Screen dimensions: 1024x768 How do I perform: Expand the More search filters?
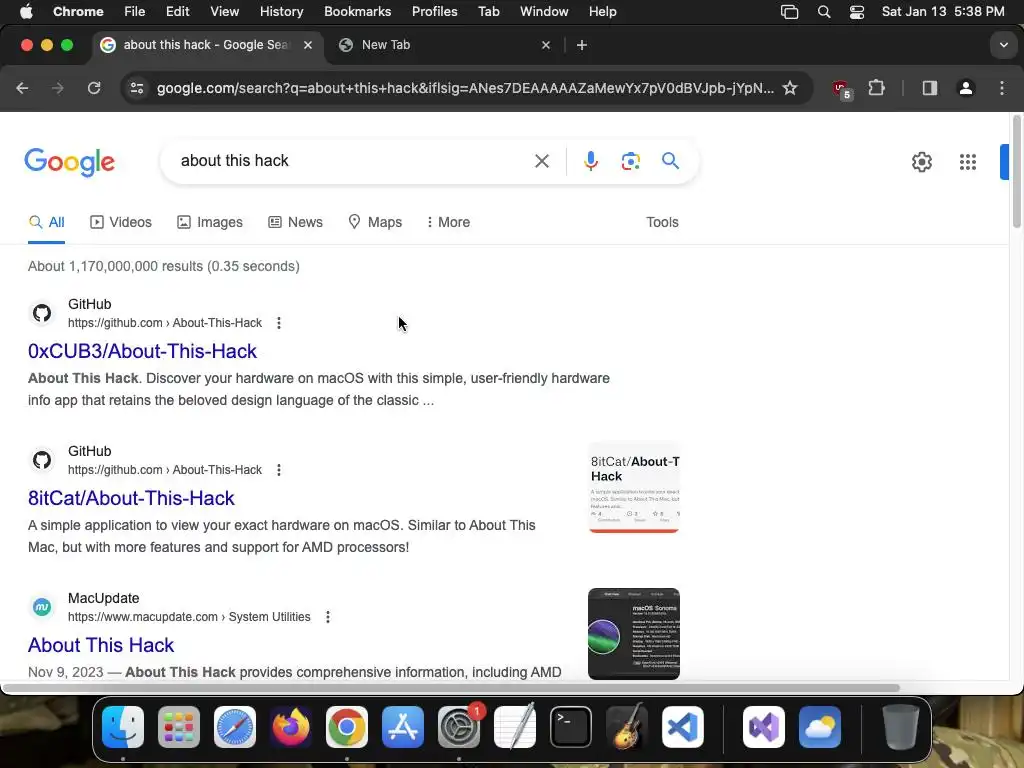[448, 222]
